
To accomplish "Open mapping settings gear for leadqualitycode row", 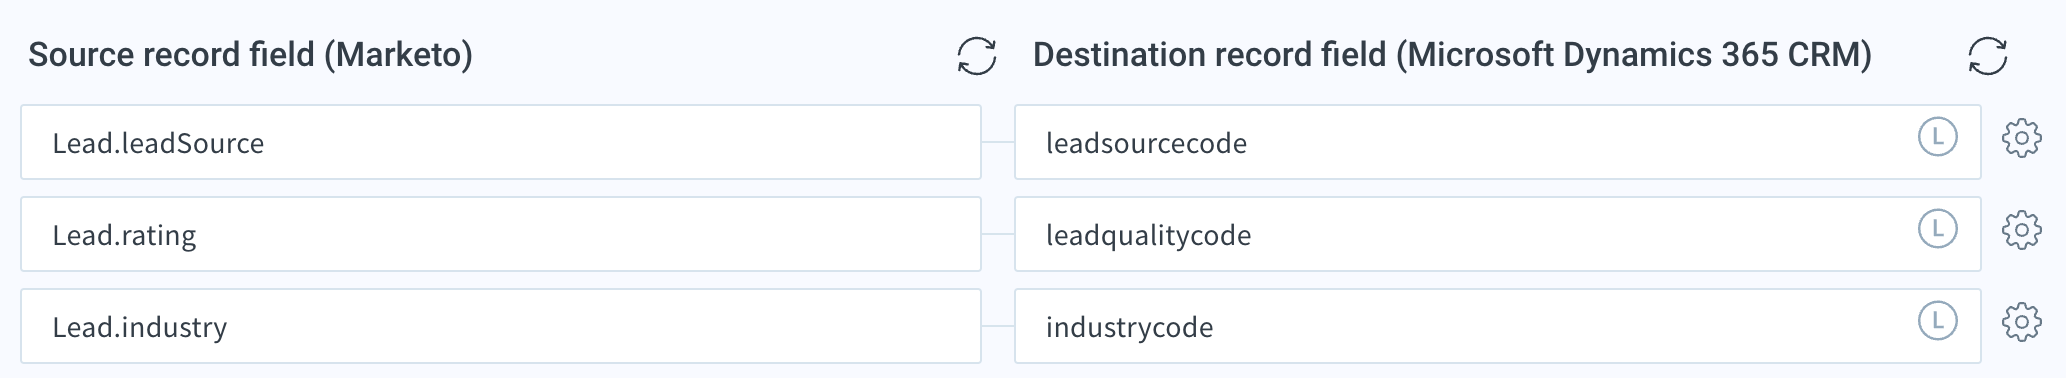I will click(2021, 230).
